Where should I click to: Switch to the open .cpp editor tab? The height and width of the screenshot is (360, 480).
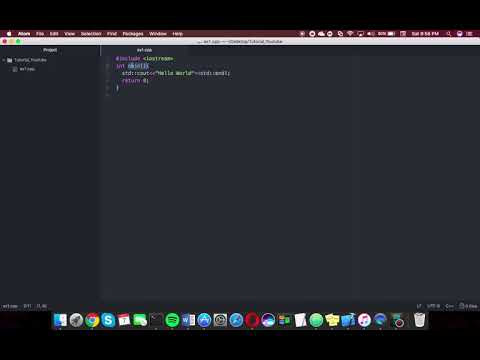coord(144,50)
